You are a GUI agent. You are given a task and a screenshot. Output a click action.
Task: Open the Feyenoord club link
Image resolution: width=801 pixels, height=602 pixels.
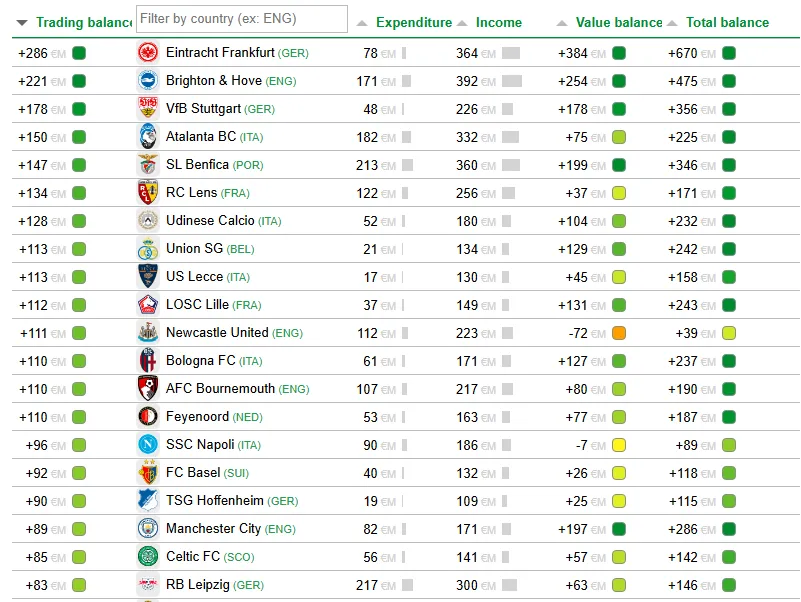(x=197, y=417)
